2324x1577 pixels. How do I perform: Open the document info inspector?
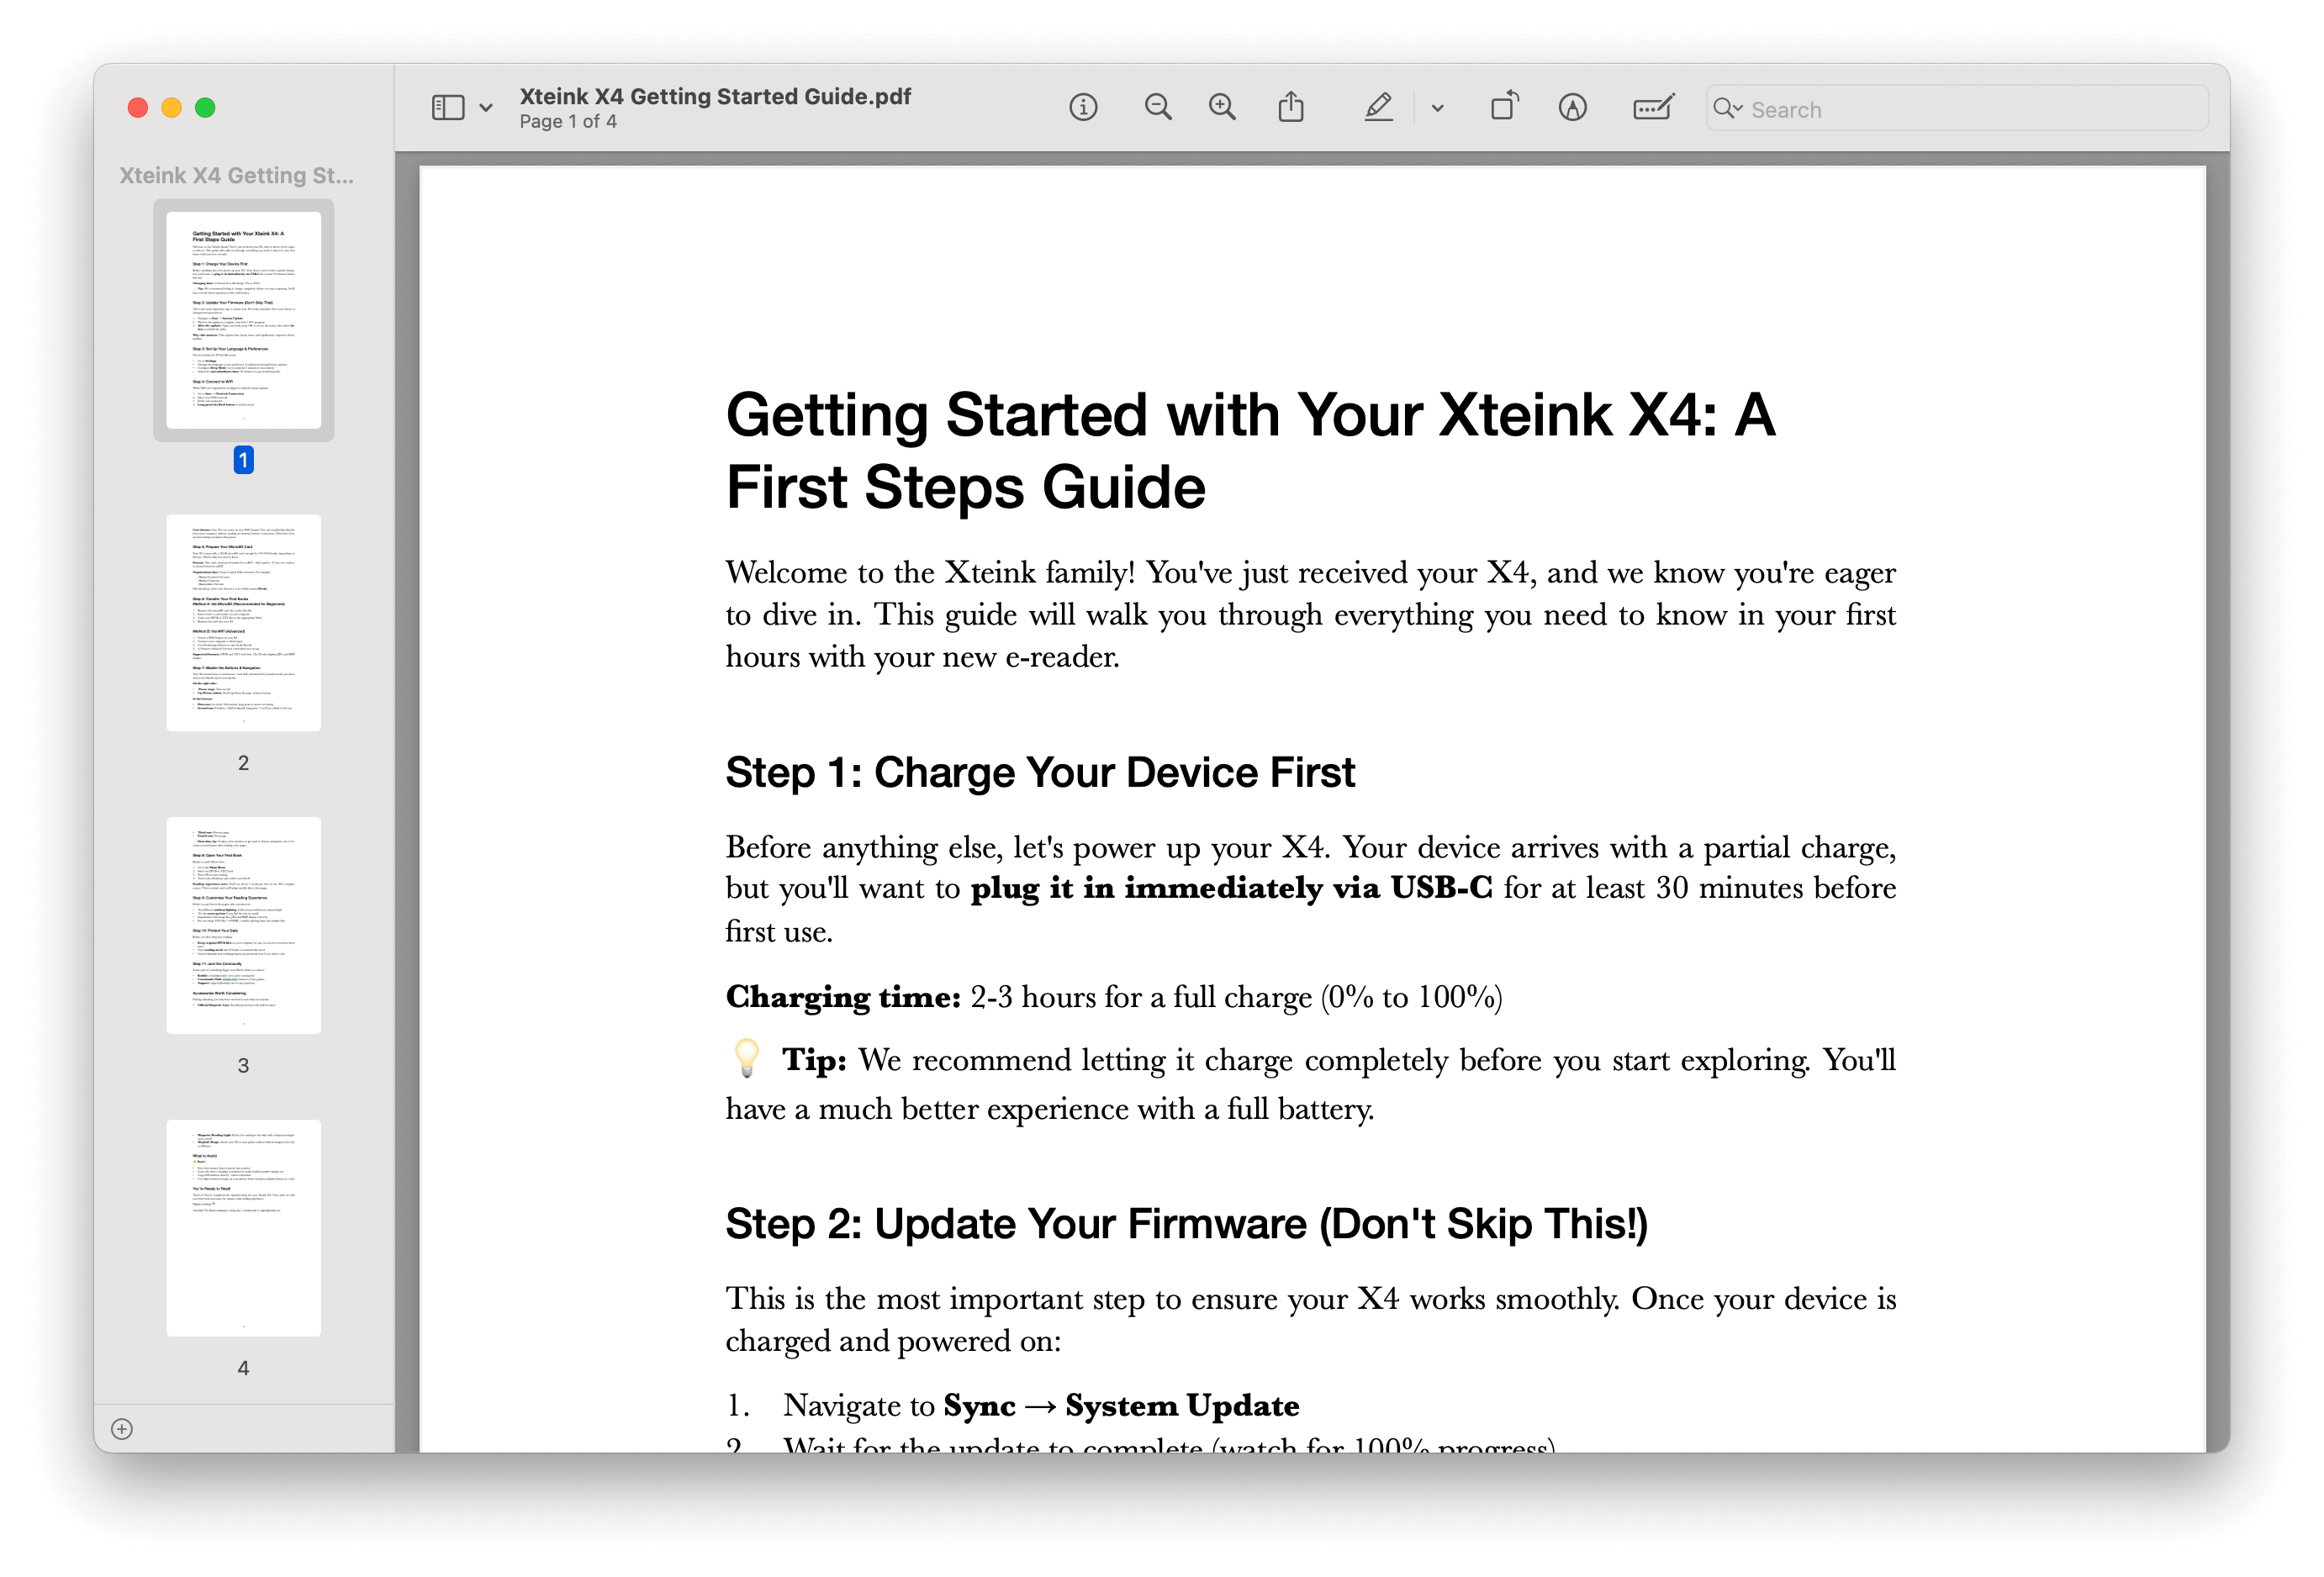[1083, 107]
